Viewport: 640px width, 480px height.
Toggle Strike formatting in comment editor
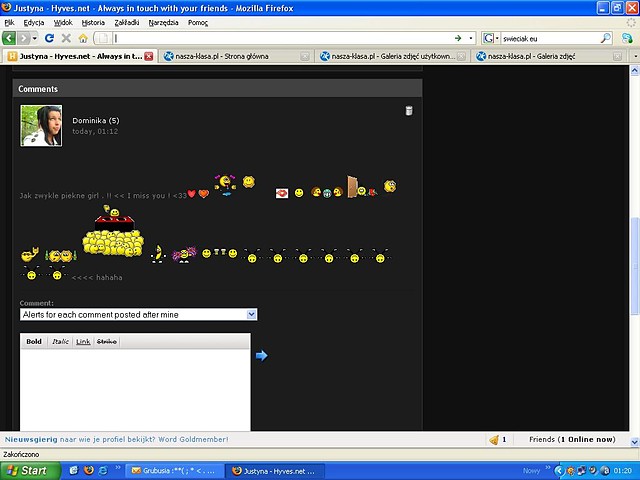tap(107, 342)
